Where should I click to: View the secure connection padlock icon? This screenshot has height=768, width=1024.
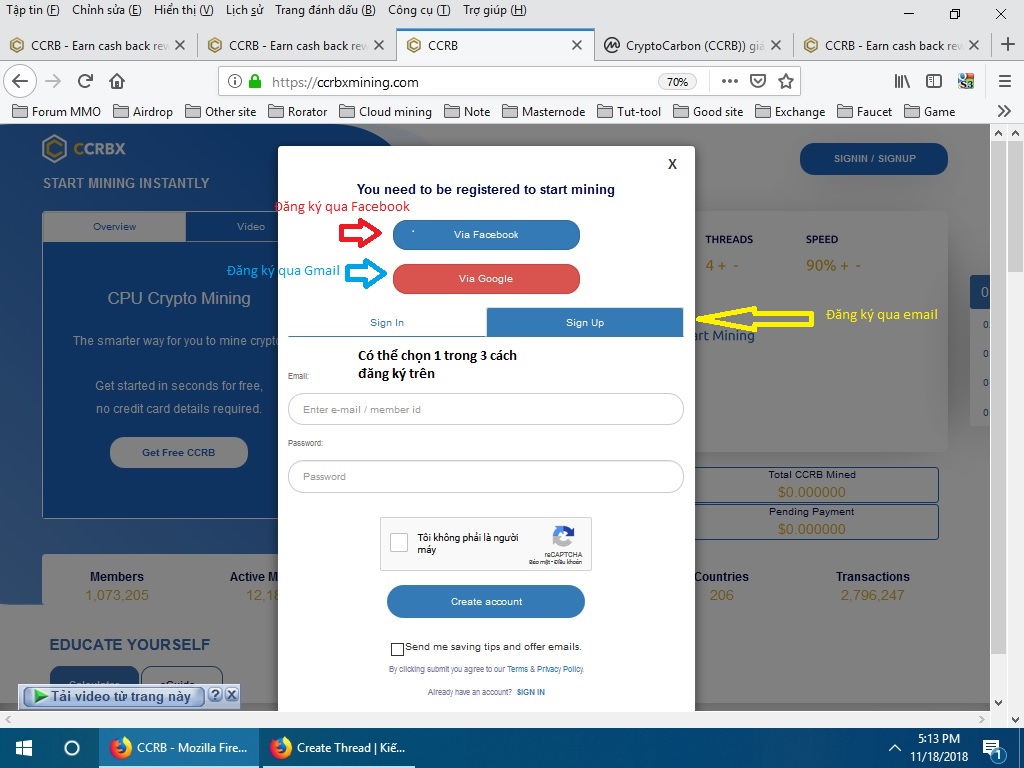[x=255, y=82]
